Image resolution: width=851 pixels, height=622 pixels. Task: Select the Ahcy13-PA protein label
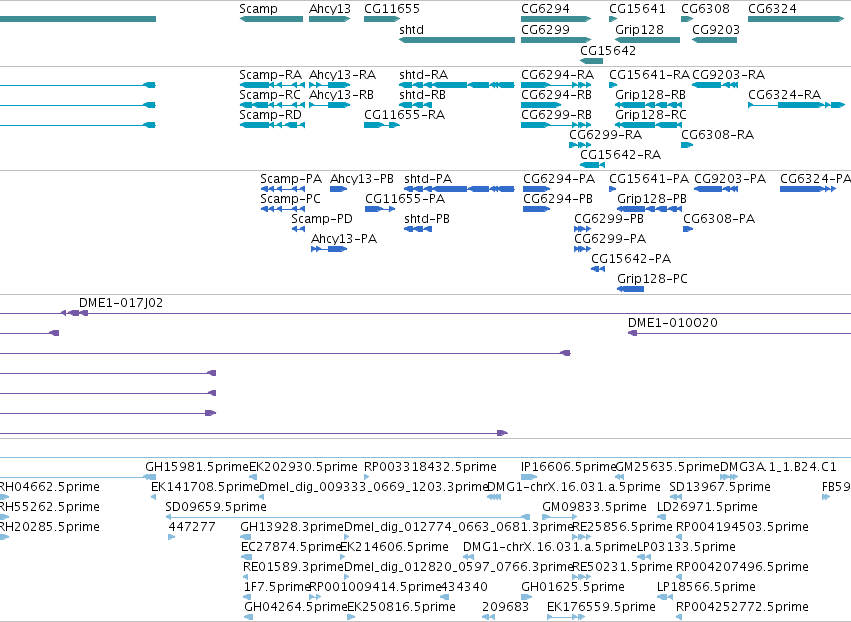pyautogui.click(x=344, y=239)
